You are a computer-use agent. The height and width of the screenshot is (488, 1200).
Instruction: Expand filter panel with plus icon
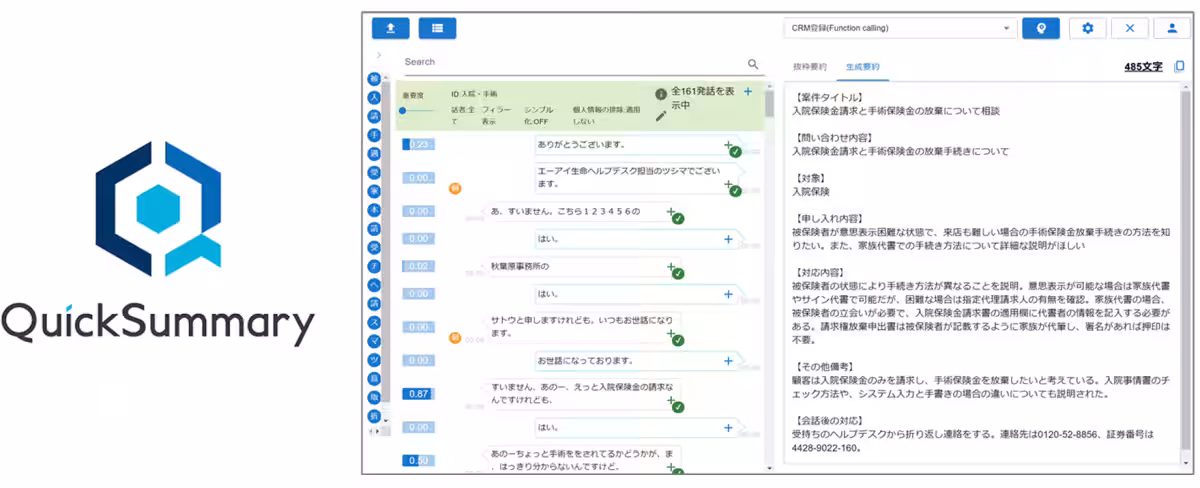point(747,91)
